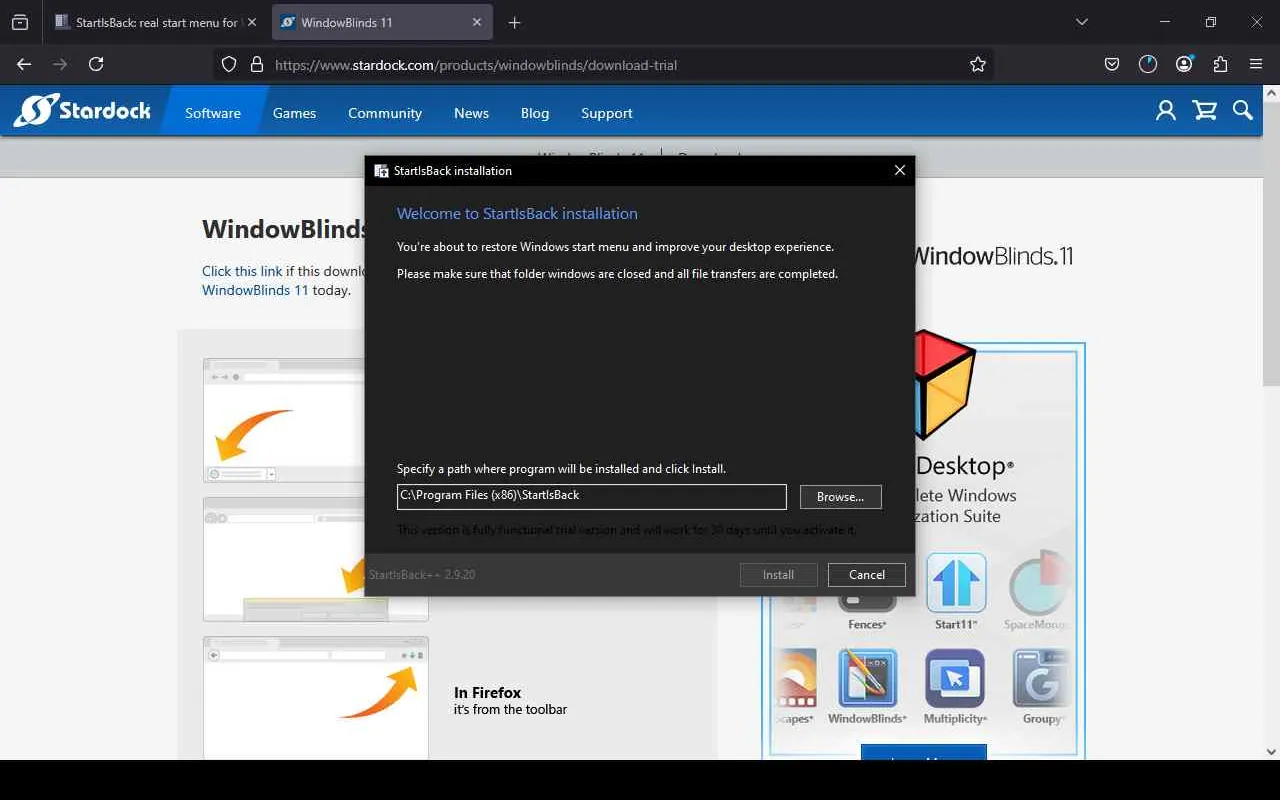Focus the installation path input field

pos(592,496)
